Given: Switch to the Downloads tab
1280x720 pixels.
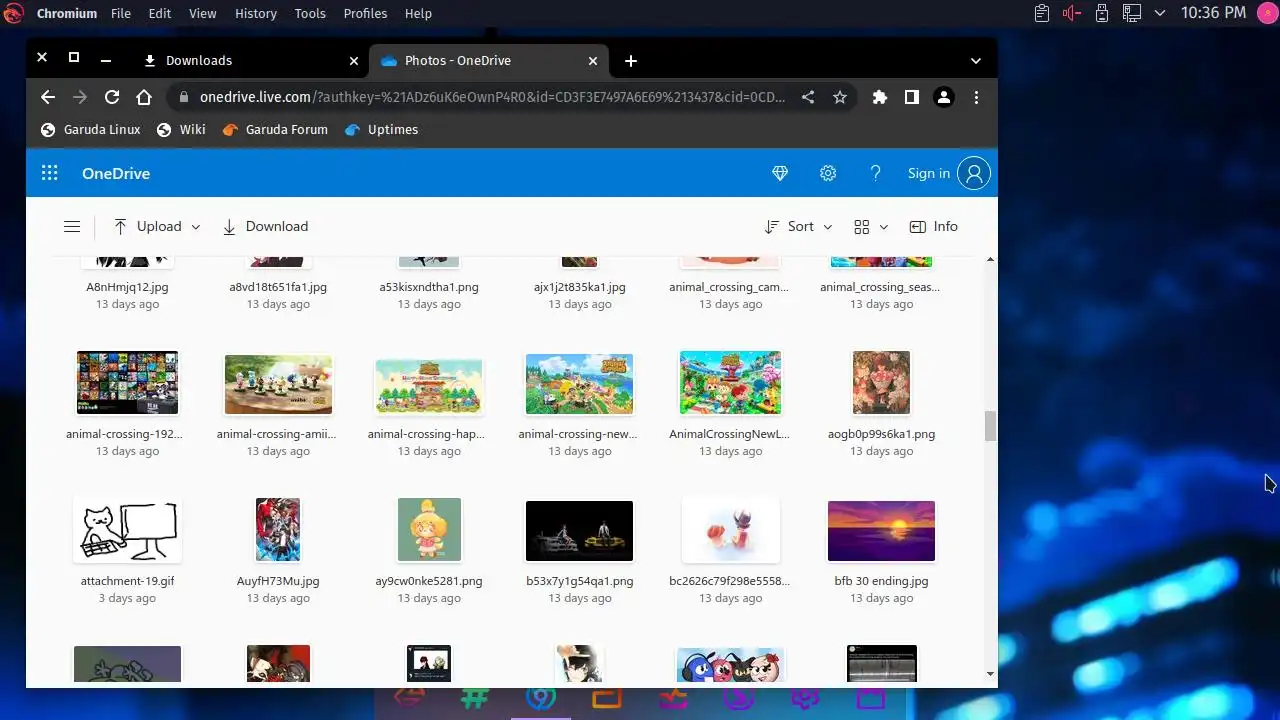Looking at the screenshot, I should pos(248,61).
